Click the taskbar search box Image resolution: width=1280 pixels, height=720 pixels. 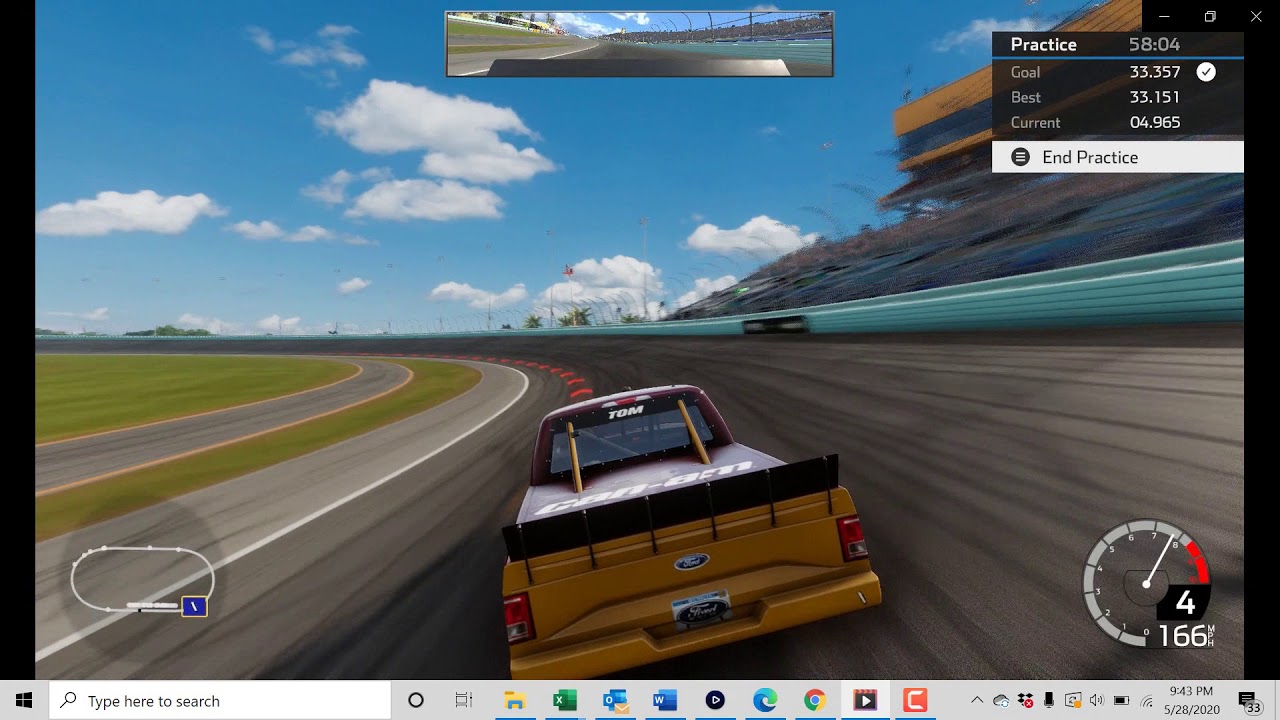[x=220, y=701]
